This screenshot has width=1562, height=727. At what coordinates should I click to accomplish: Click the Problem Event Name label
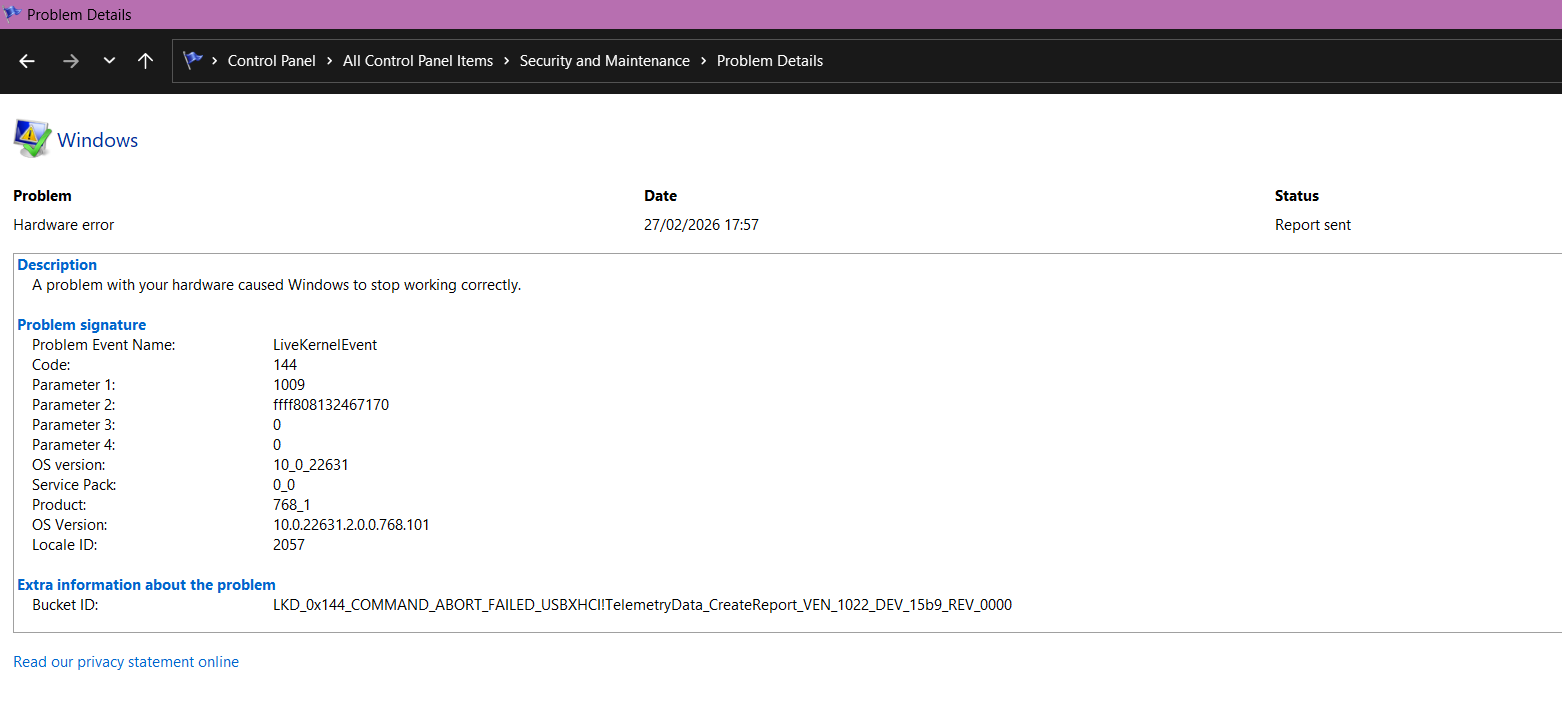tap(104, 345)
